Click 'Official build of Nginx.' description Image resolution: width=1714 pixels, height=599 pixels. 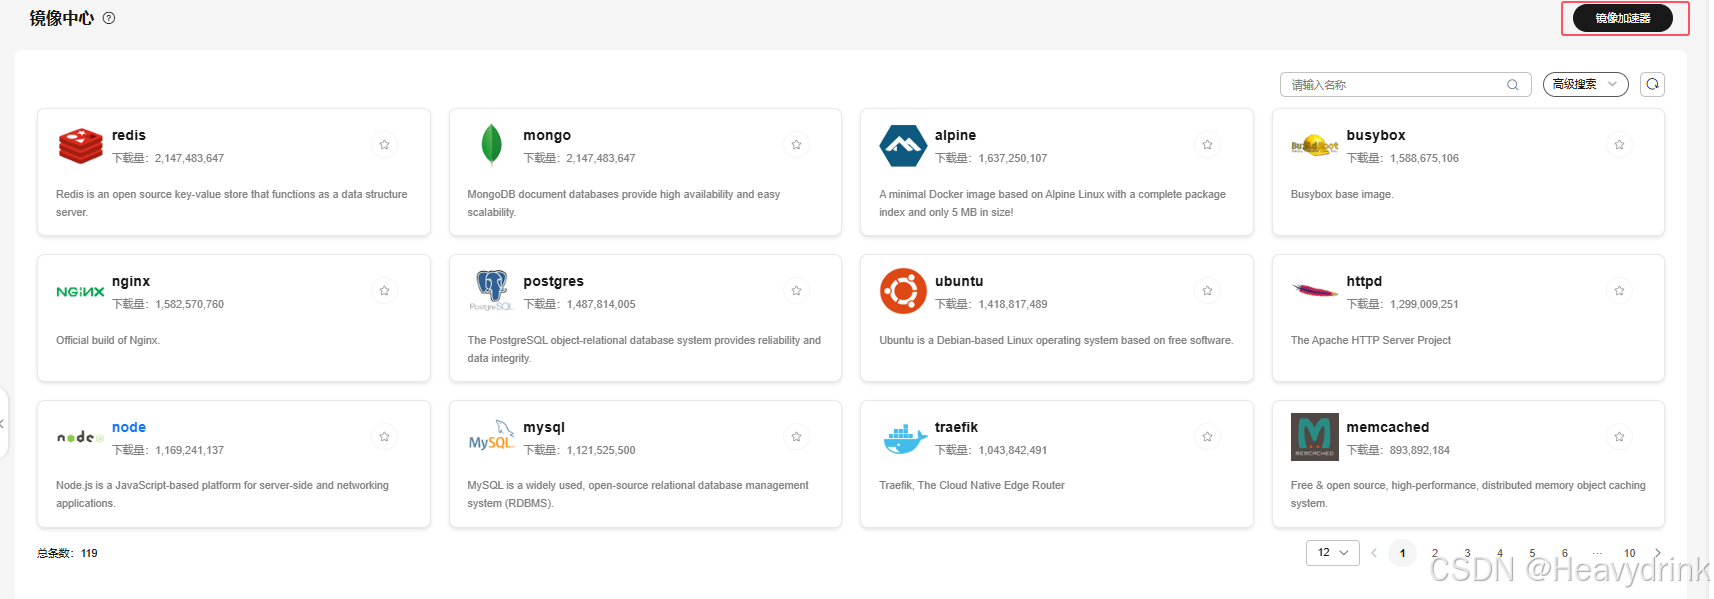(x=108, y=340)
